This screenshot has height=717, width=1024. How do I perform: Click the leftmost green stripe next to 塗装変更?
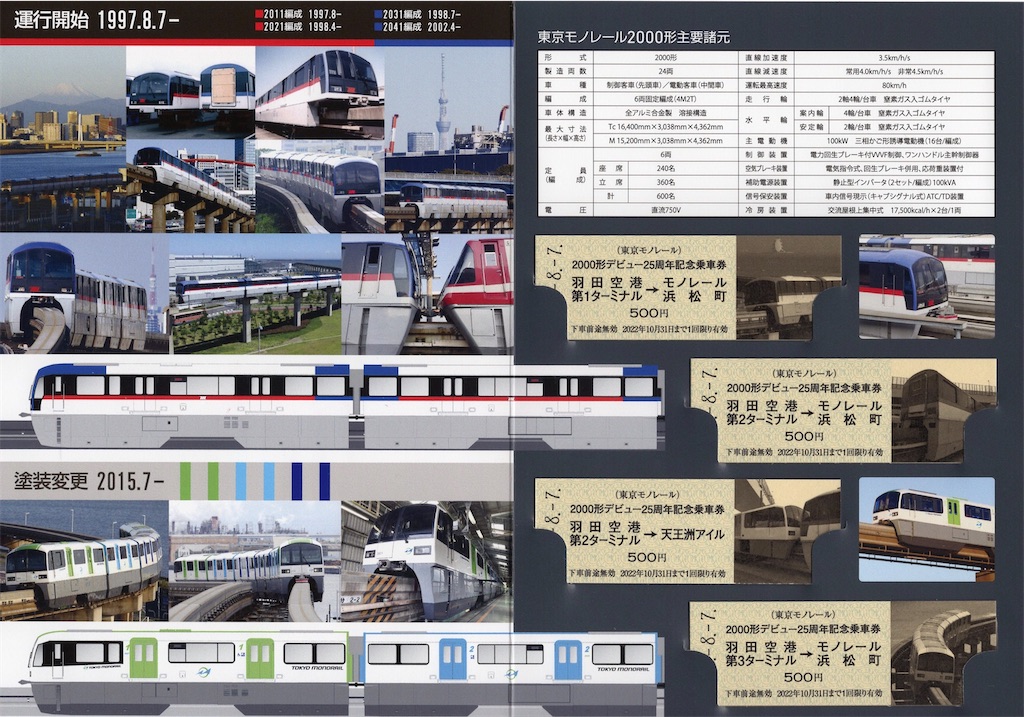pyautogui.click(x=185, y=481)
